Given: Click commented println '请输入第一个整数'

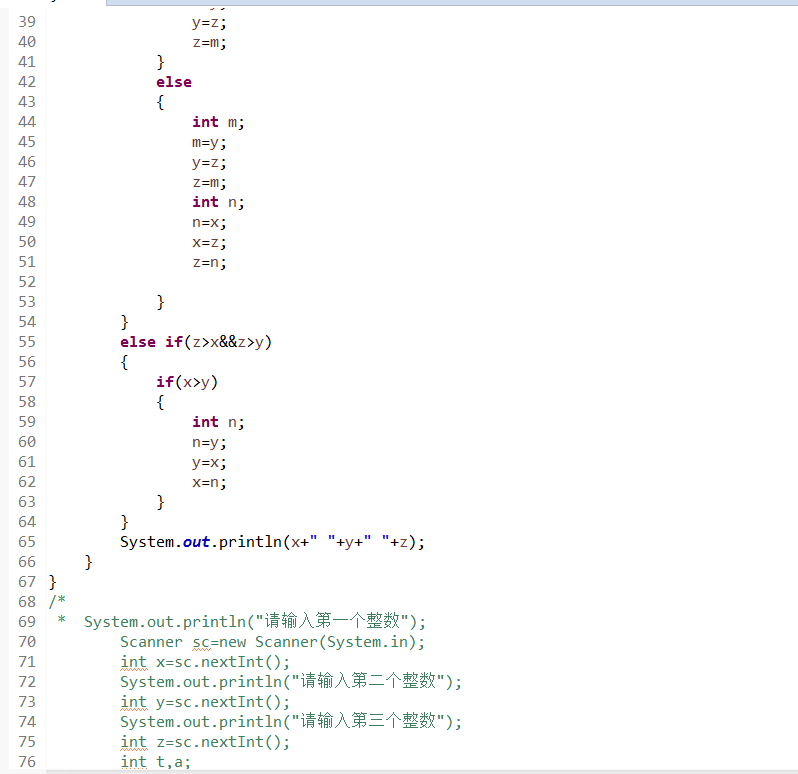Looking at the screenshot, I should (254, 621).
